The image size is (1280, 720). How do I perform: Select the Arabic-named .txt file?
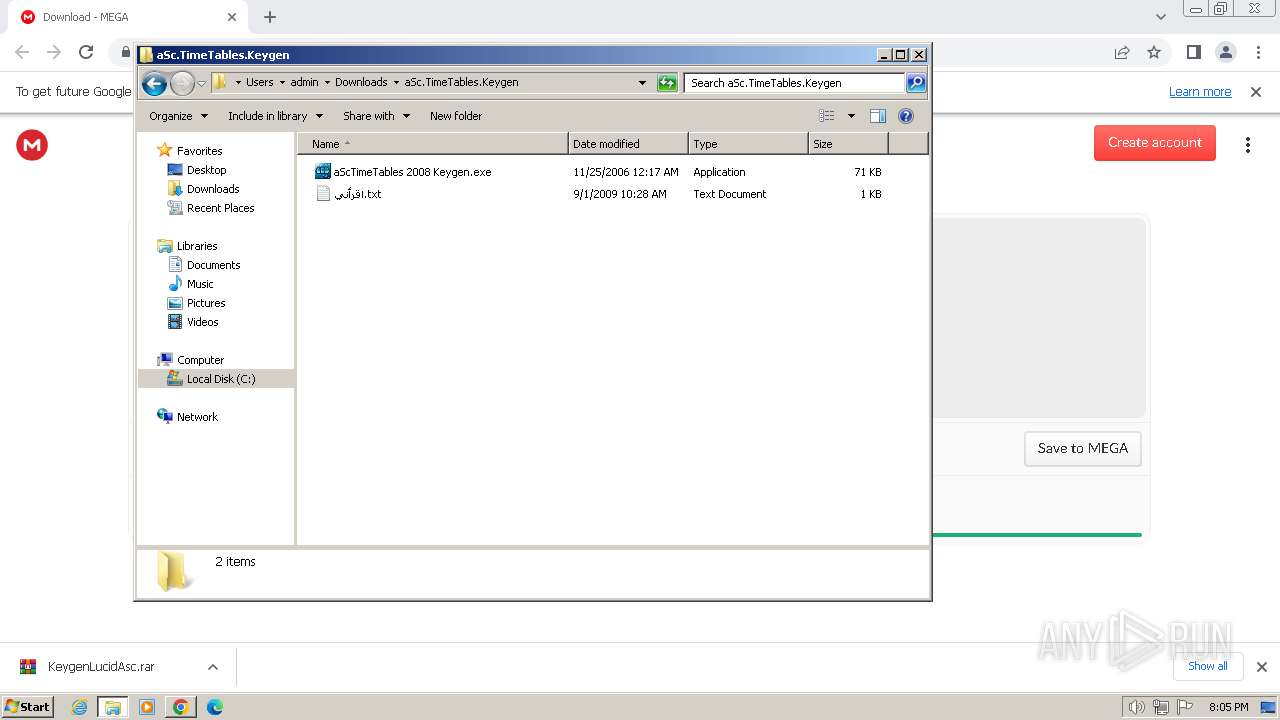pyautogui.click(x=357, y=194)
